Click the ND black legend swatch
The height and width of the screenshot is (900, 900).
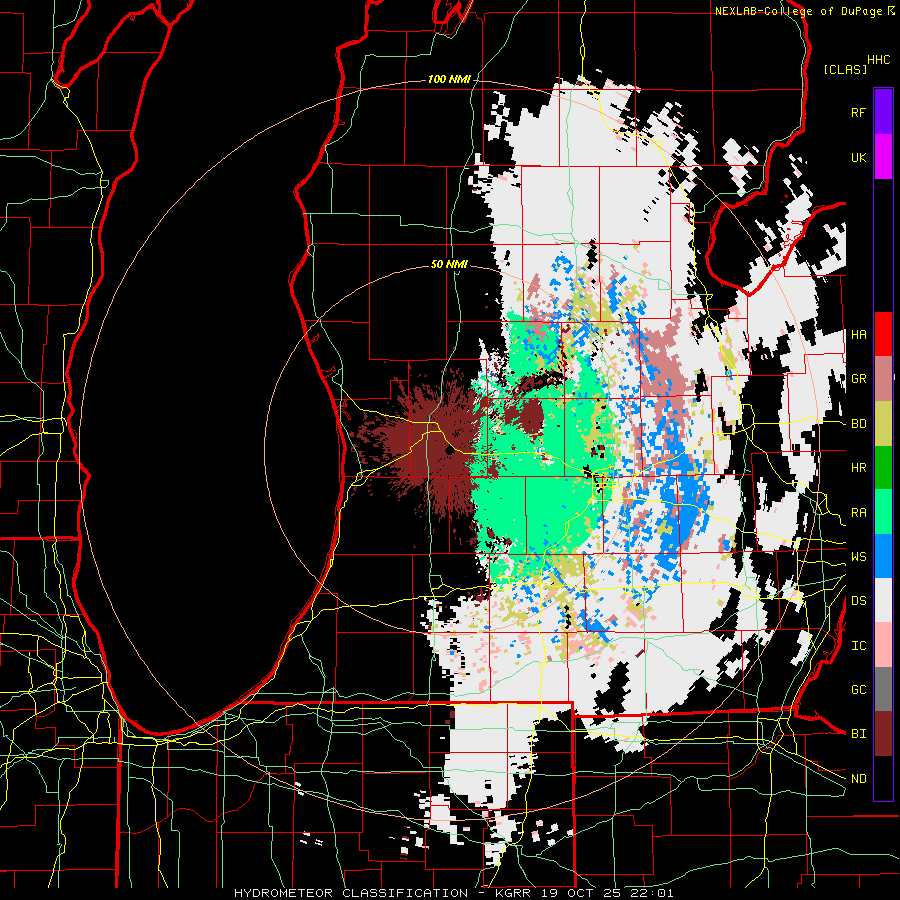pos(883,778)
